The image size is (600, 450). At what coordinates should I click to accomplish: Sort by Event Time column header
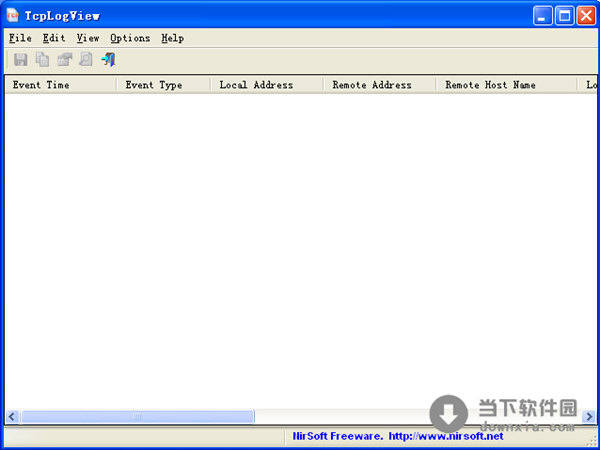(x=61, y=85)
